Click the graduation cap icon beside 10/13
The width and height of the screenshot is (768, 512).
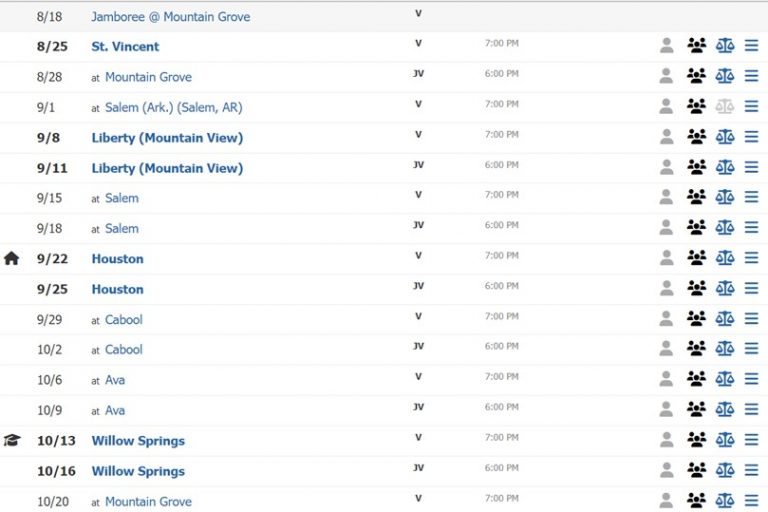(12, 440)
